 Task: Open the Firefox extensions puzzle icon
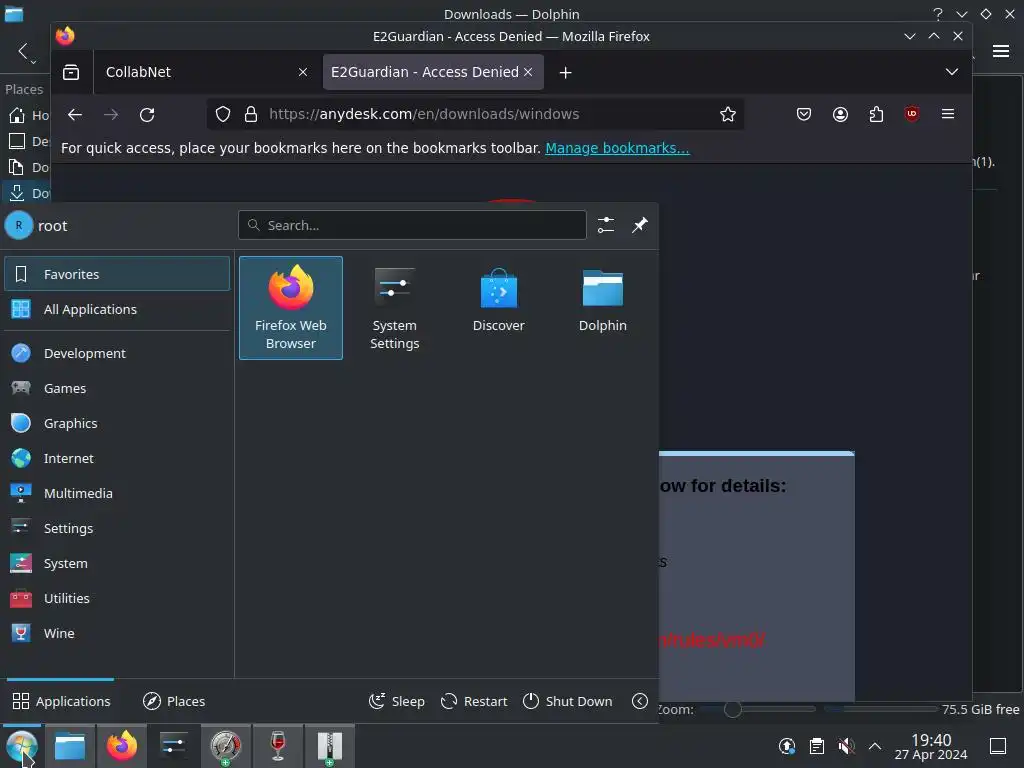tap(876, 114)
